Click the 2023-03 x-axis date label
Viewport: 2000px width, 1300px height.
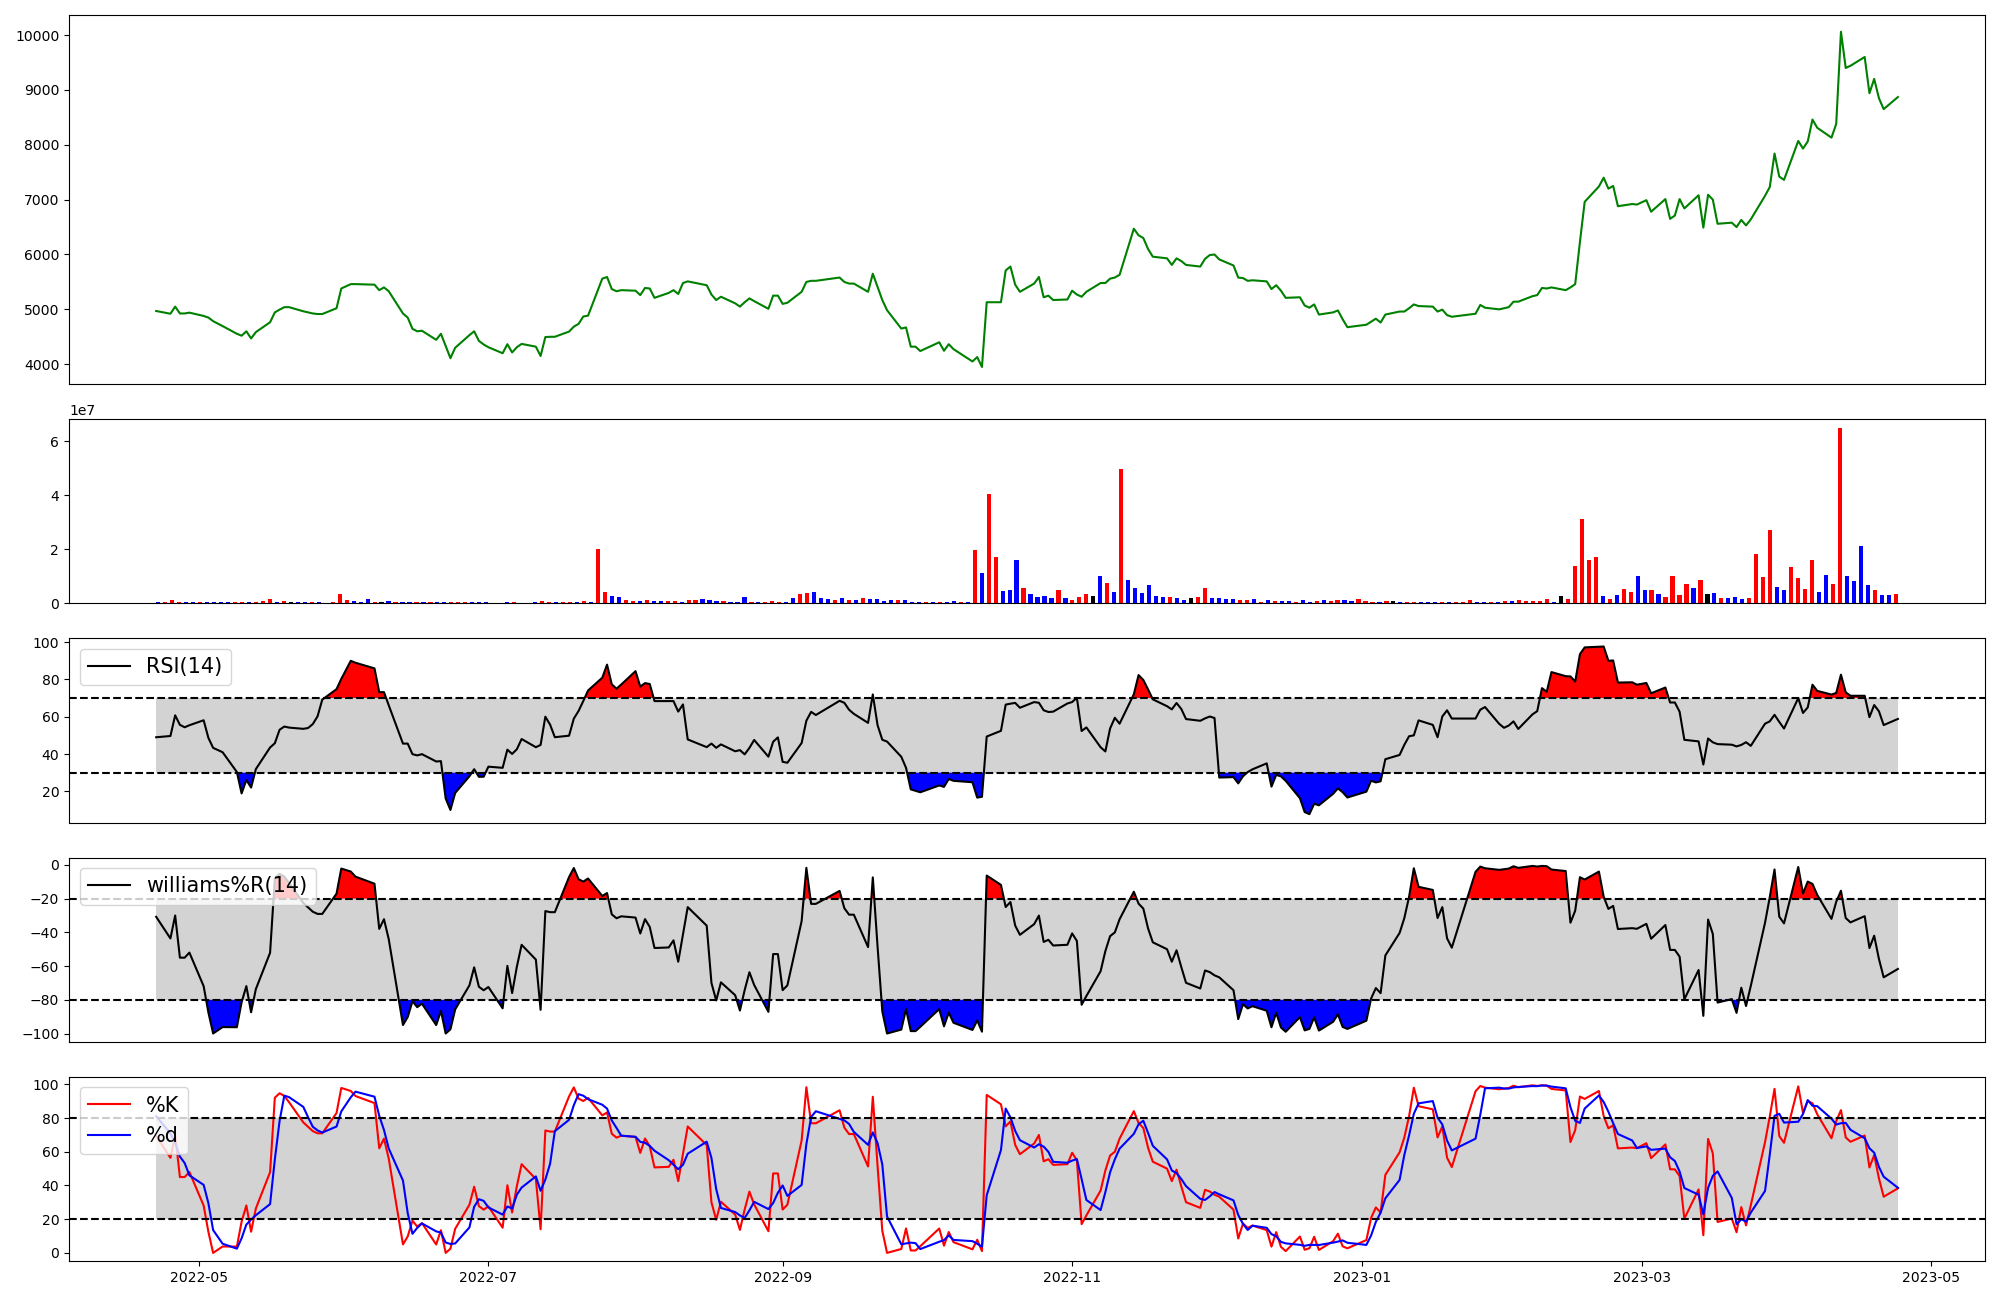click(1642, 1277)
